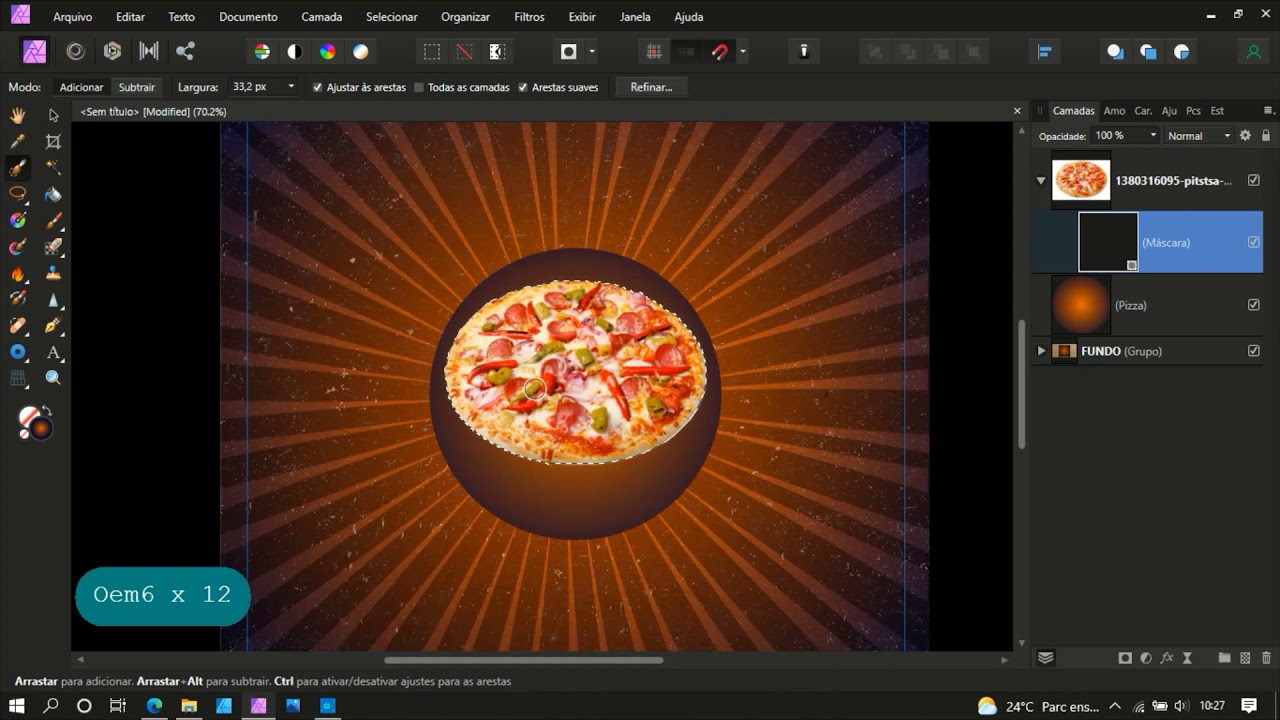Hide the (Máscara) mask layer
Viewport: 1280px width, 720px height.
click(x=1254, y=242)
